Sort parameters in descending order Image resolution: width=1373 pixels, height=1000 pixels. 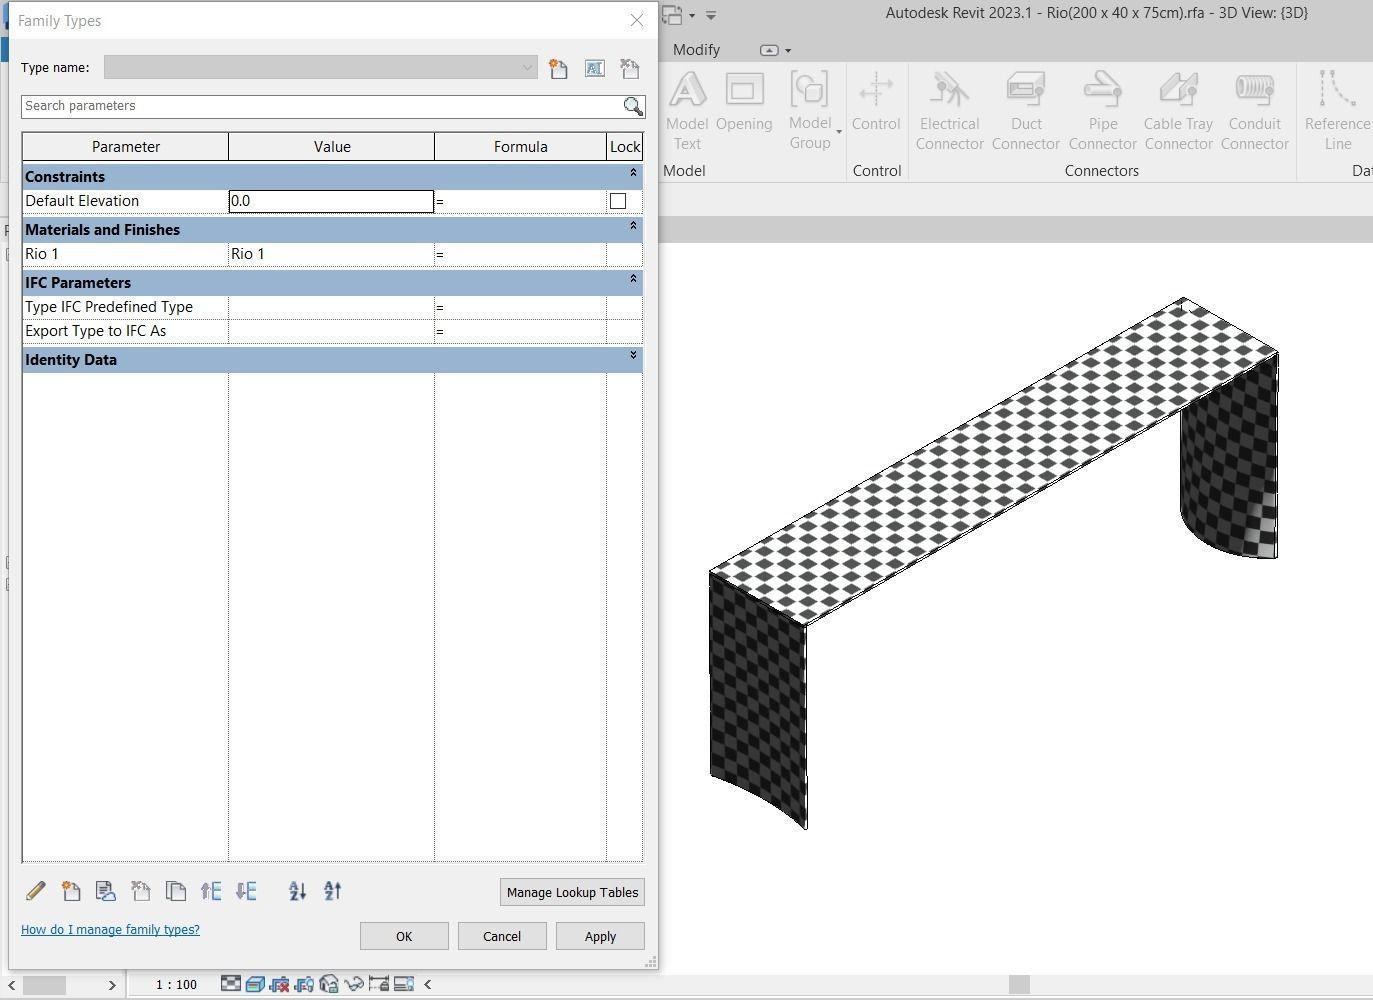tap(332, 891)
